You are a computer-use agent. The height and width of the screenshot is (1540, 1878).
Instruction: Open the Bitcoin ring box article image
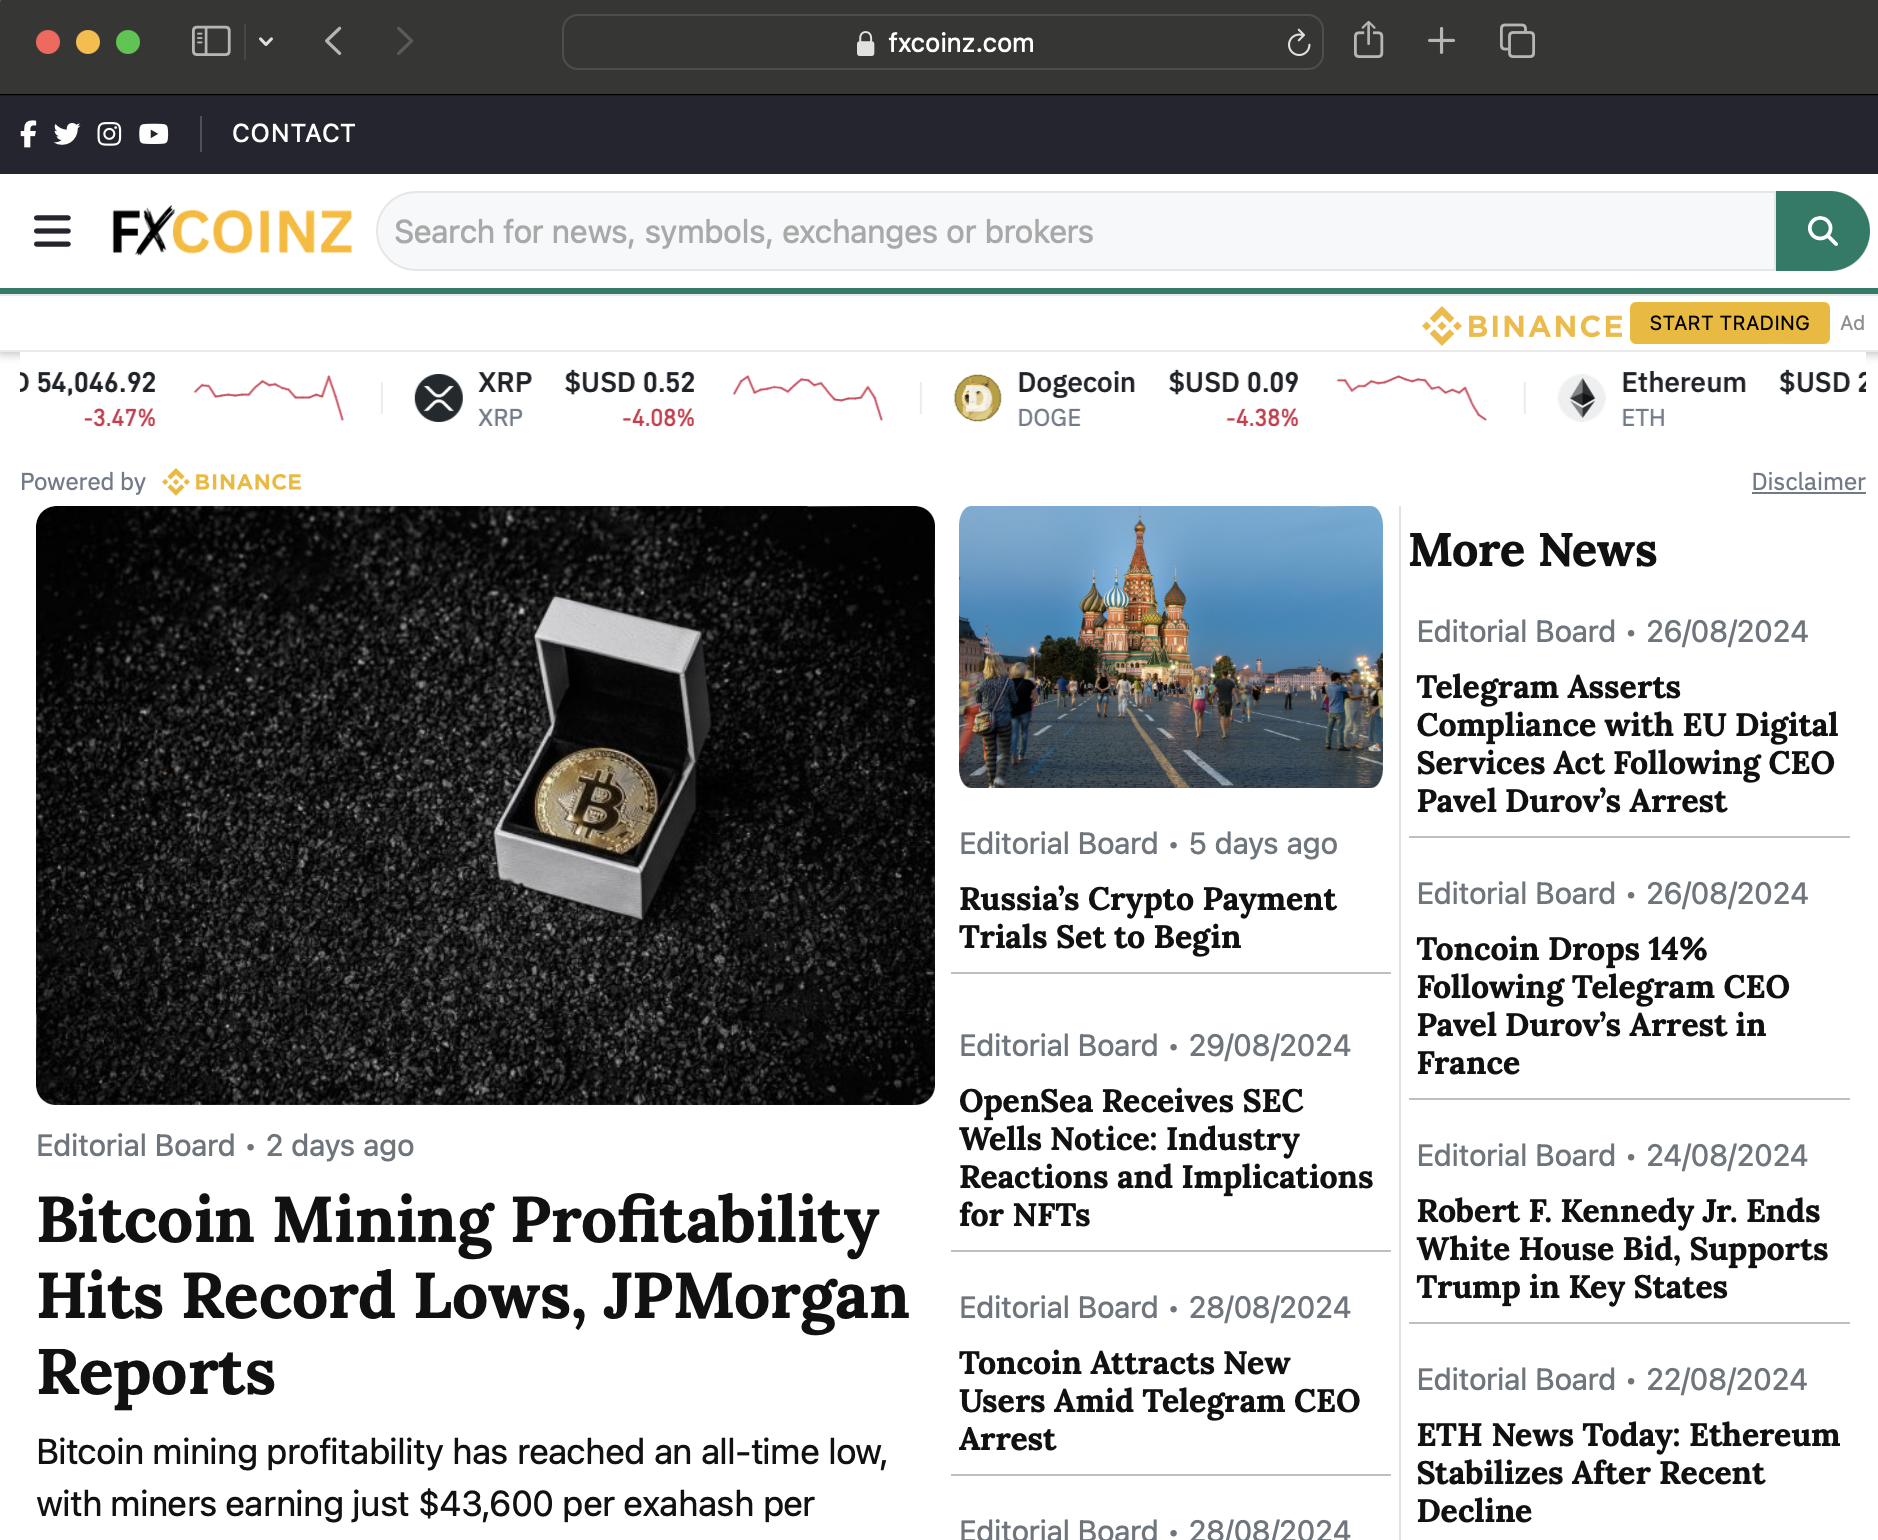(485, 805)
